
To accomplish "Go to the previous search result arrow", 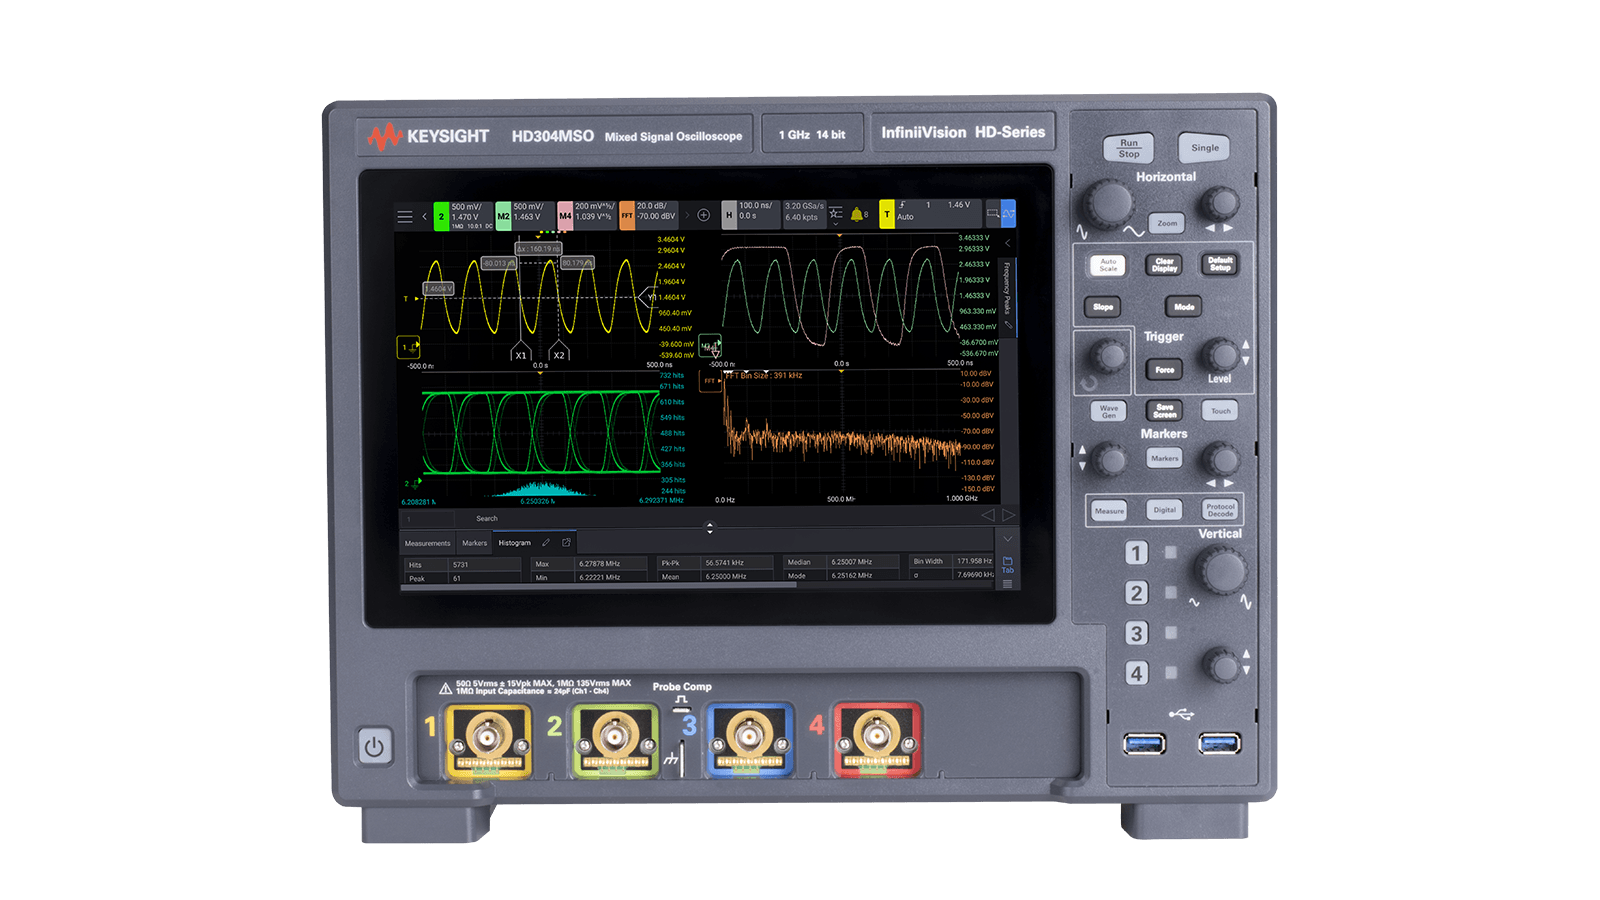I will pyautogui.click(x=988, y=515).
